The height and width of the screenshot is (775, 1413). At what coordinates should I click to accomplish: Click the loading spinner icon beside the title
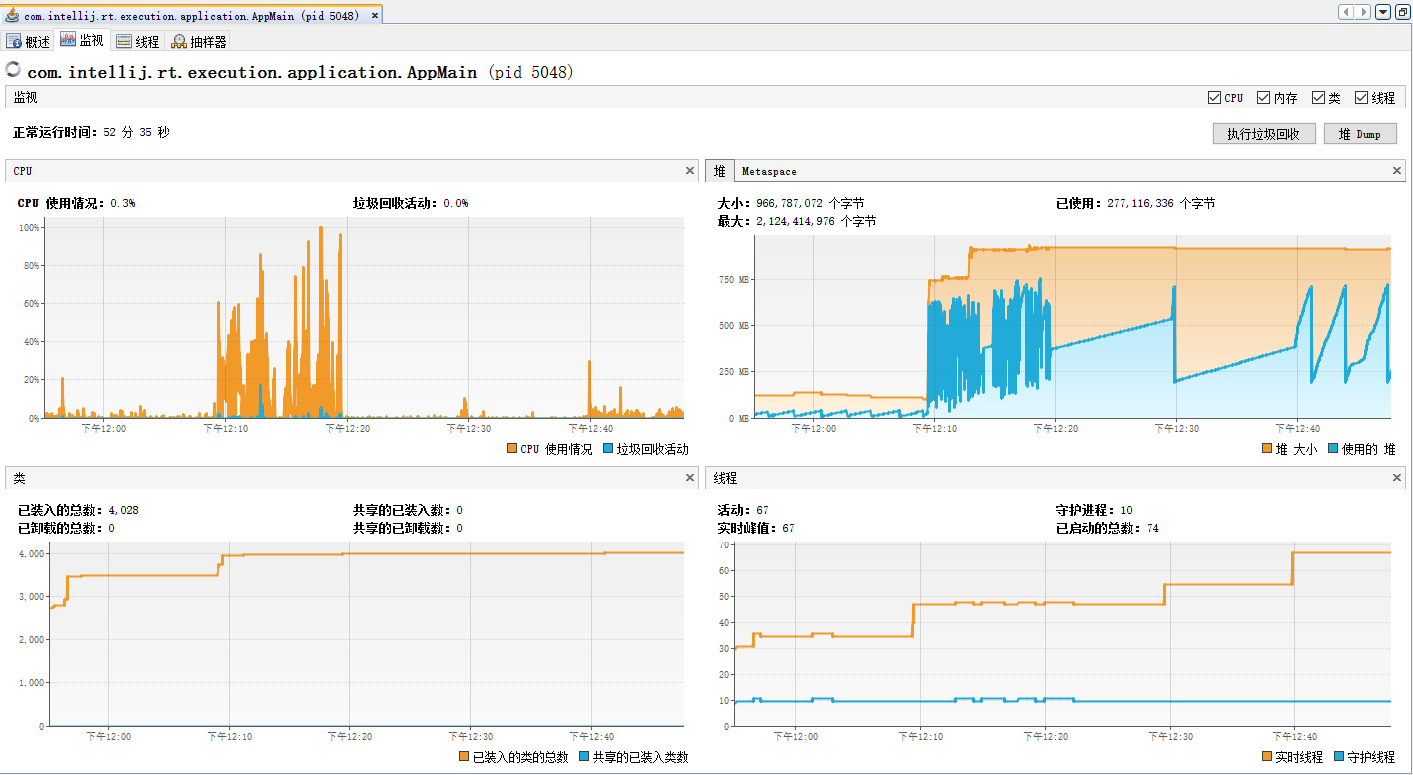tap(13, 70)
